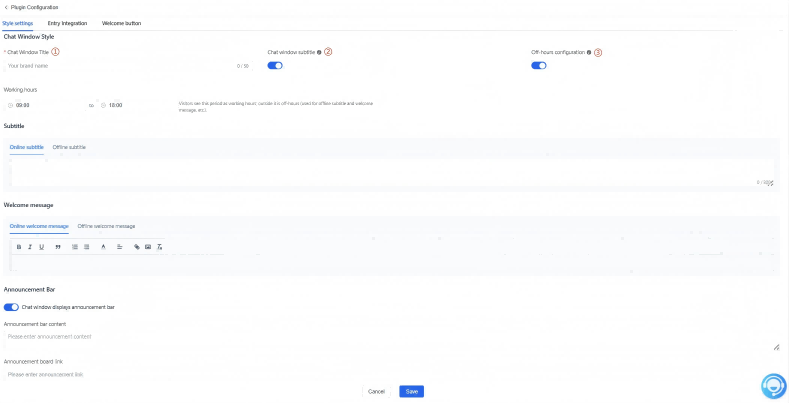Turn off the Chat window subtitle switch
This screenshot has height=403, width=789.
pyautogui.click(x=275, y=65)
